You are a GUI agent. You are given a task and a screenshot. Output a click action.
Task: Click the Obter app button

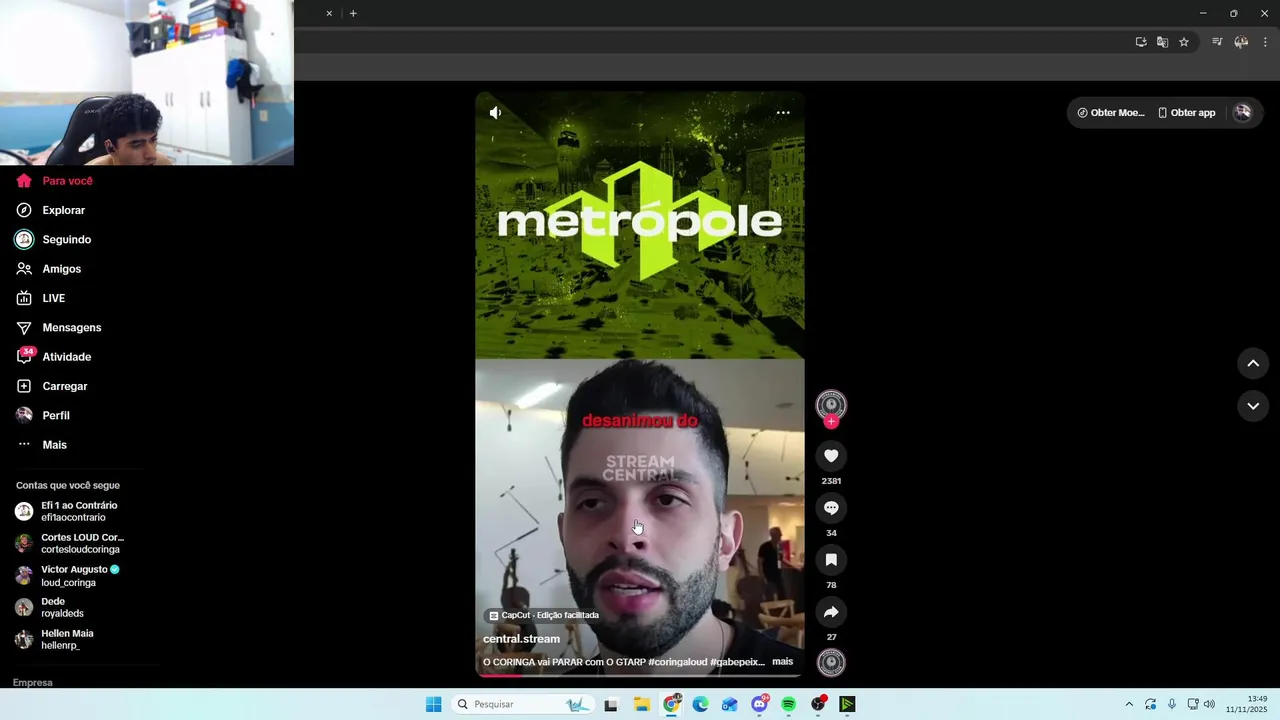[1187, 113]
